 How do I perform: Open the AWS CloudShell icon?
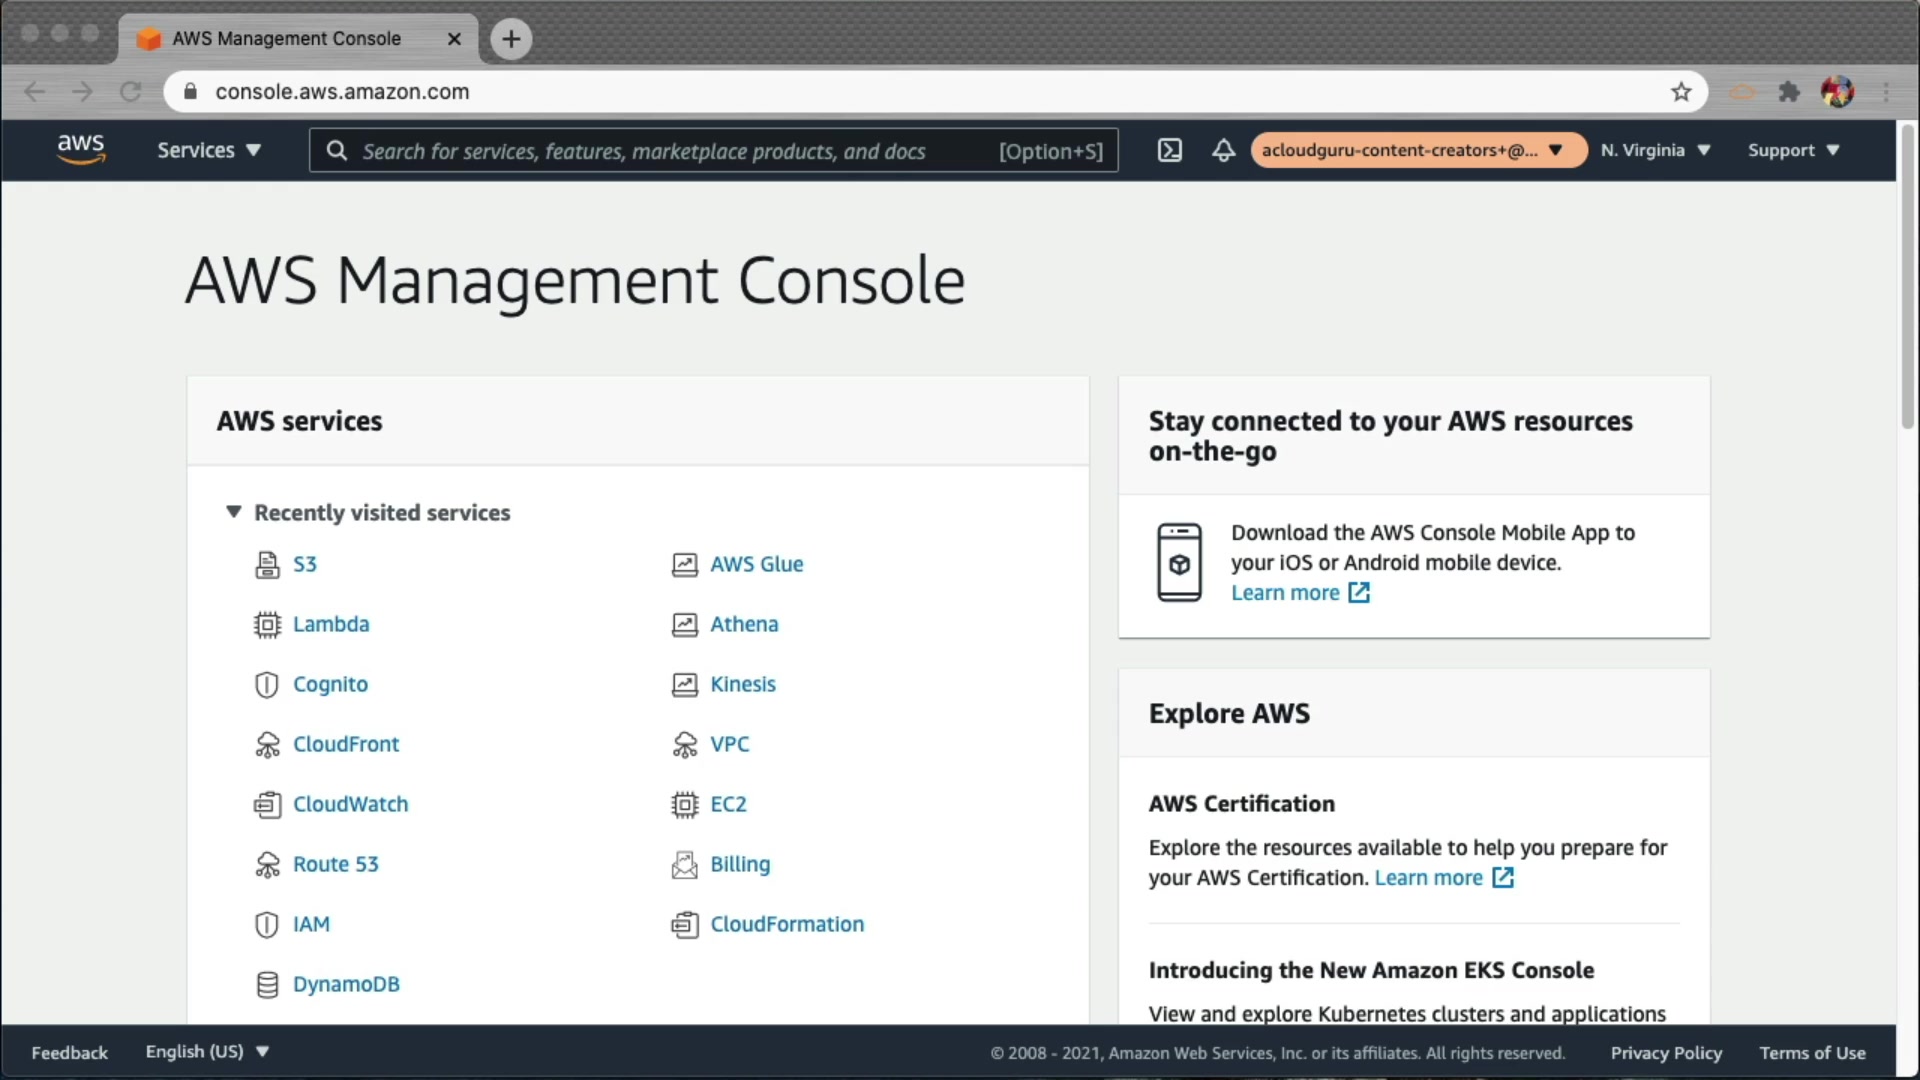[1169, 150]
